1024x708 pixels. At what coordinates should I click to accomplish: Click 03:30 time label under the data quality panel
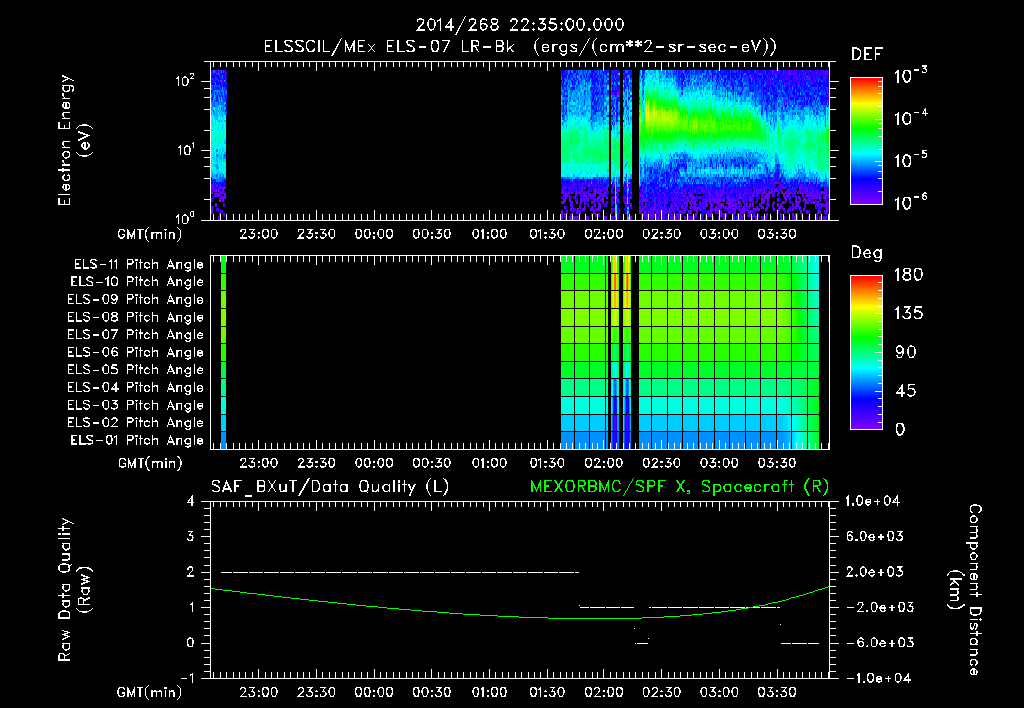coord(776,692)
